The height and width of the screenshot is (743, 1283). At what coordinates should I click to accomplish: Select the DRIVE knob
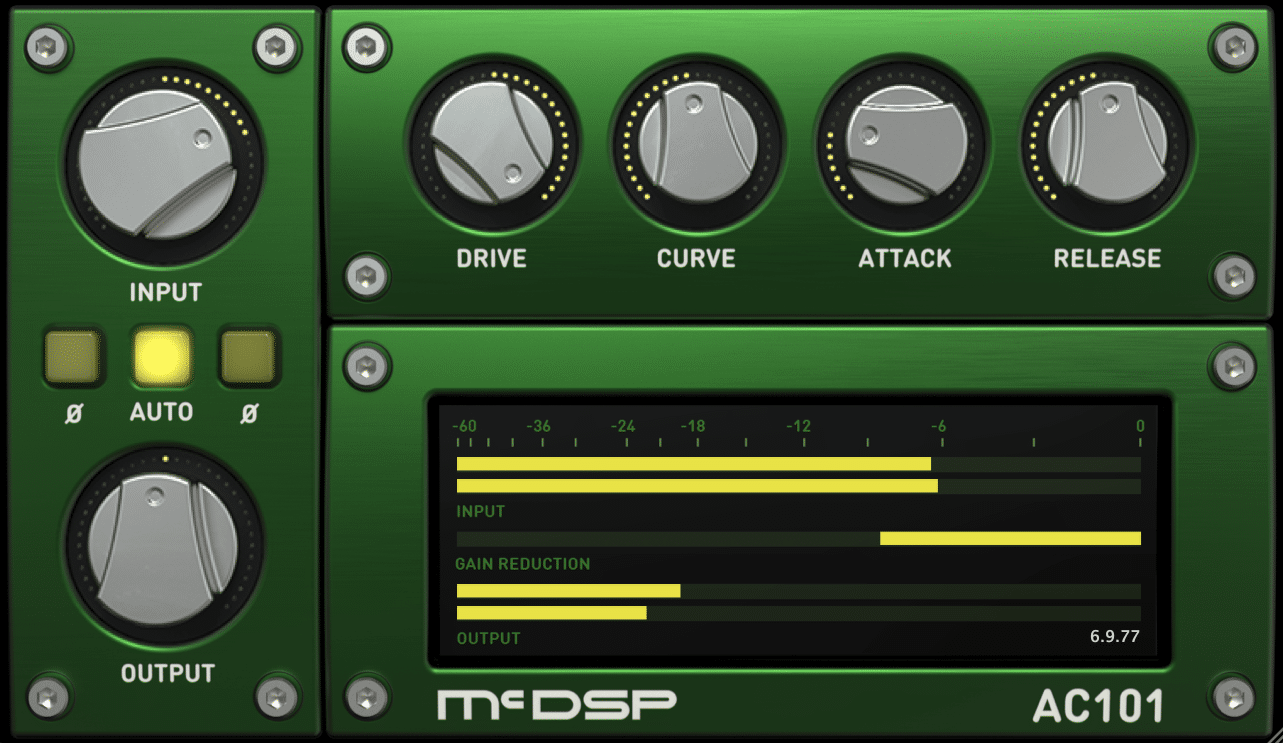pos(493,146)
